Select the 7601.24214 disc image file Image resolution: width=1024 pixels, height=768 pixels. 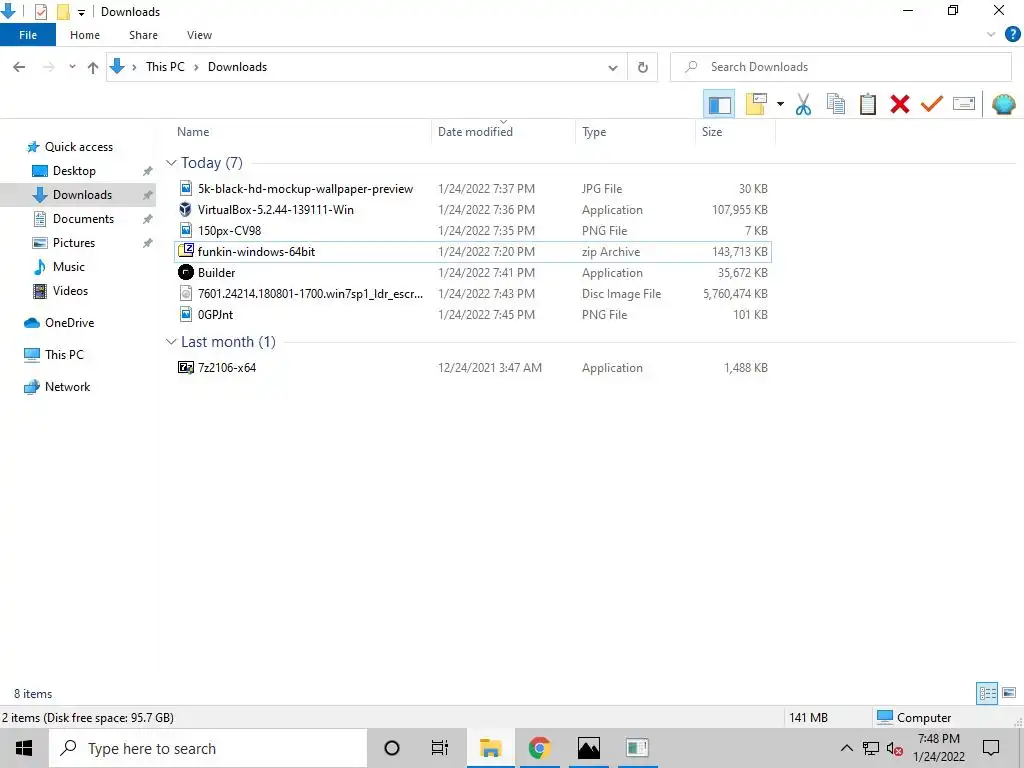click(473, 293)
